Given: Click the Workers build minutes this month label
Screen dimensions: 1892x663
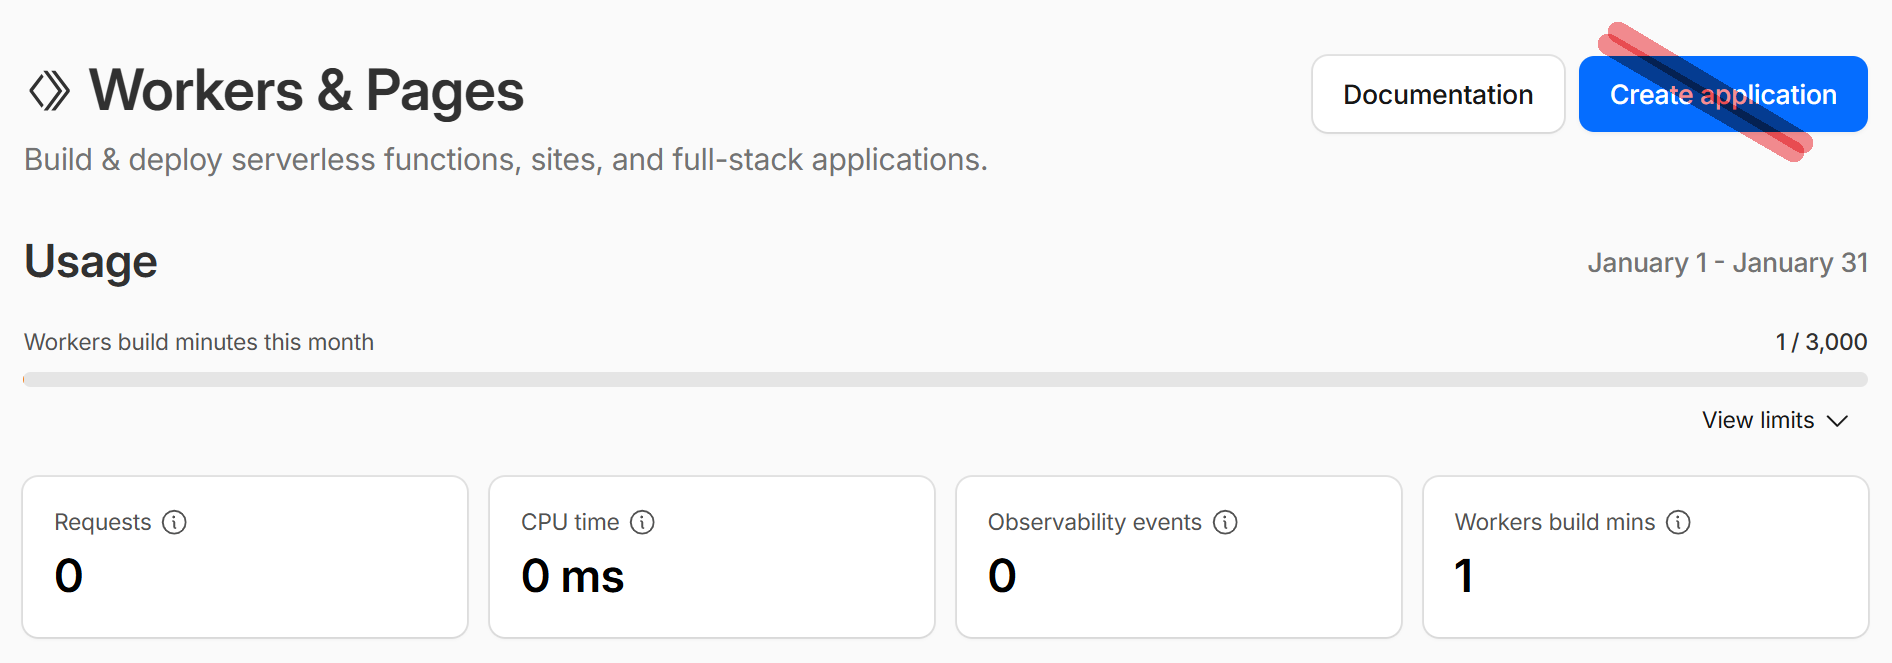Looking at the screenshot, I should coord(199,342).
